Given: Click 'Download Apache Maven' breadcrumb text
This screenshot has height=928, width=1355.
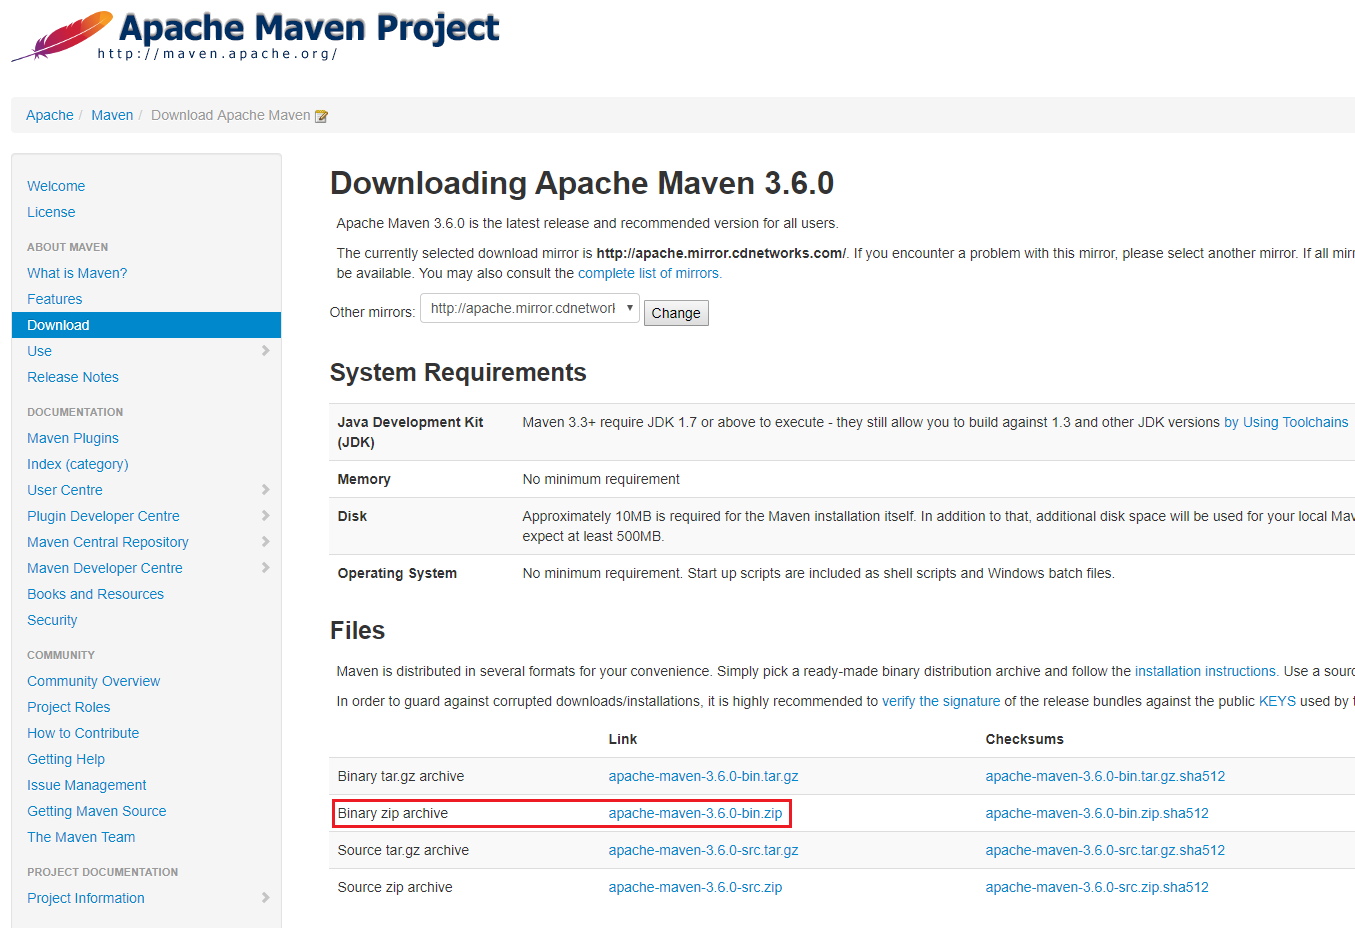Looking at the screenshot, I should (231, 115).
